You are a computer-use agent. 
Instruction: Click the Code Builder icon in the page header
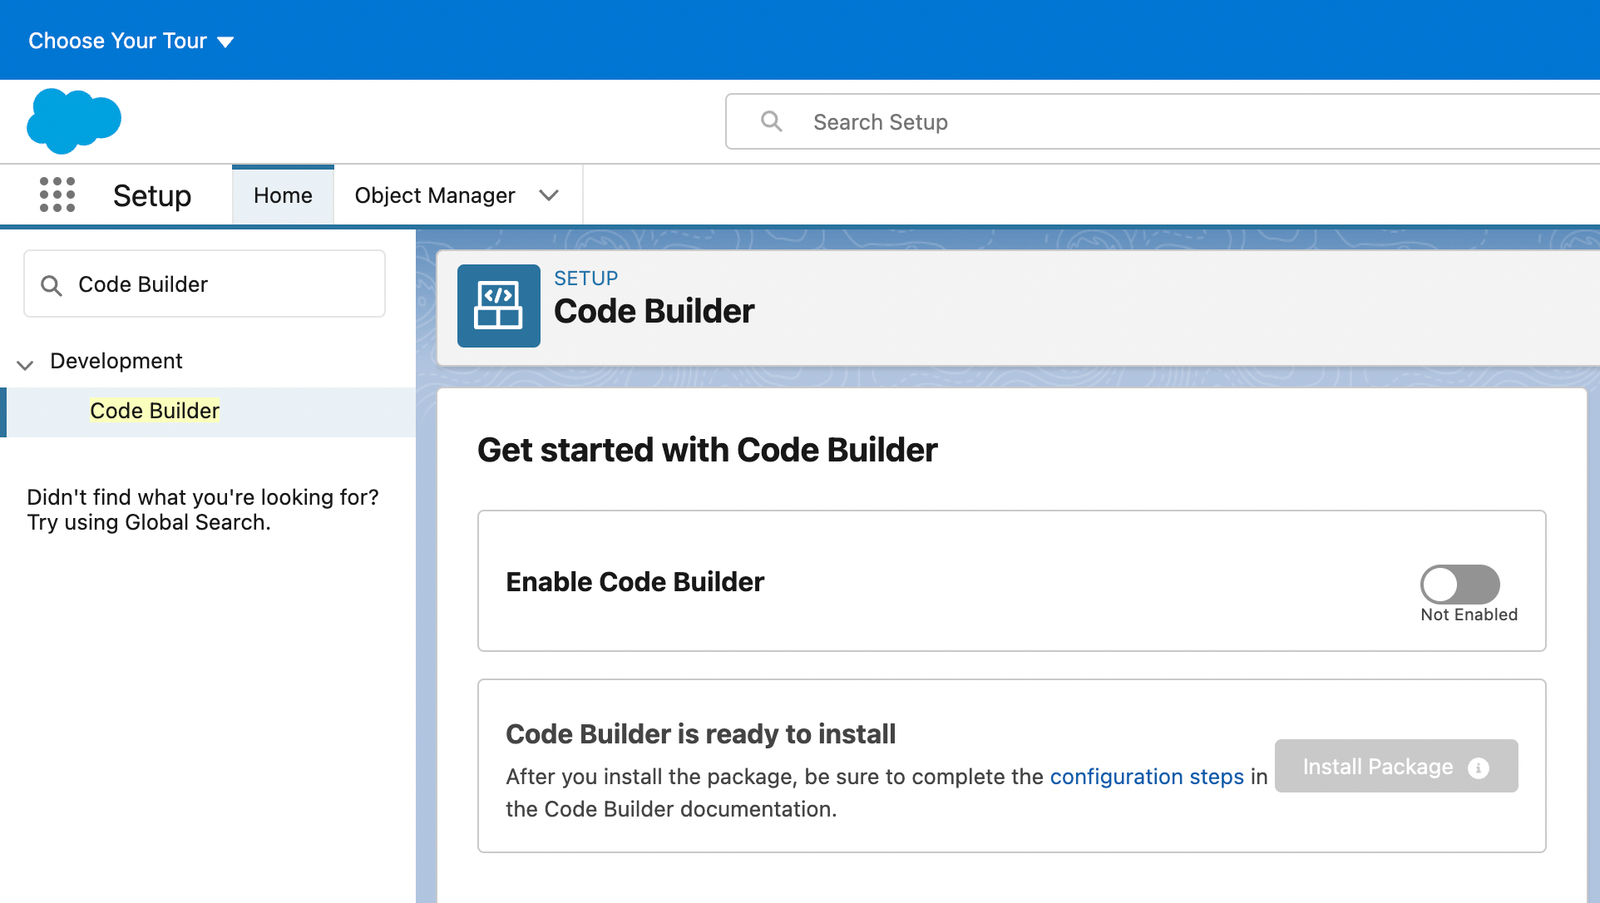[499, 306]
